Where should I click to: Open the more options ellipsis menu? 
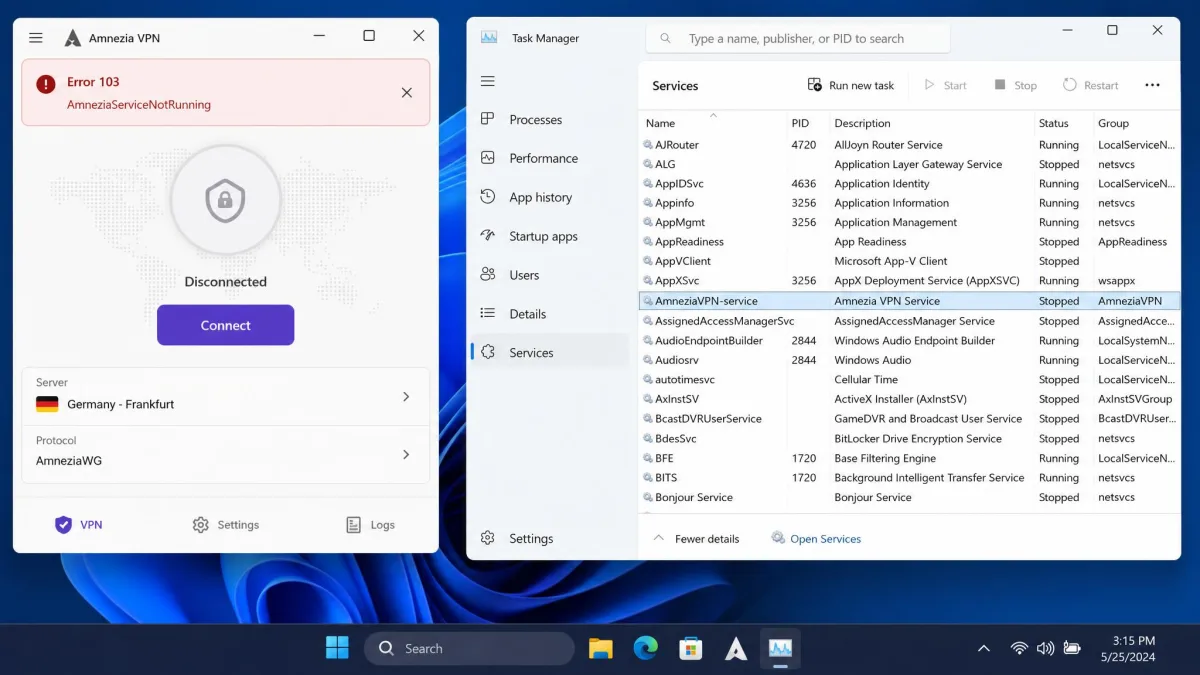[x=1152, y=85]
